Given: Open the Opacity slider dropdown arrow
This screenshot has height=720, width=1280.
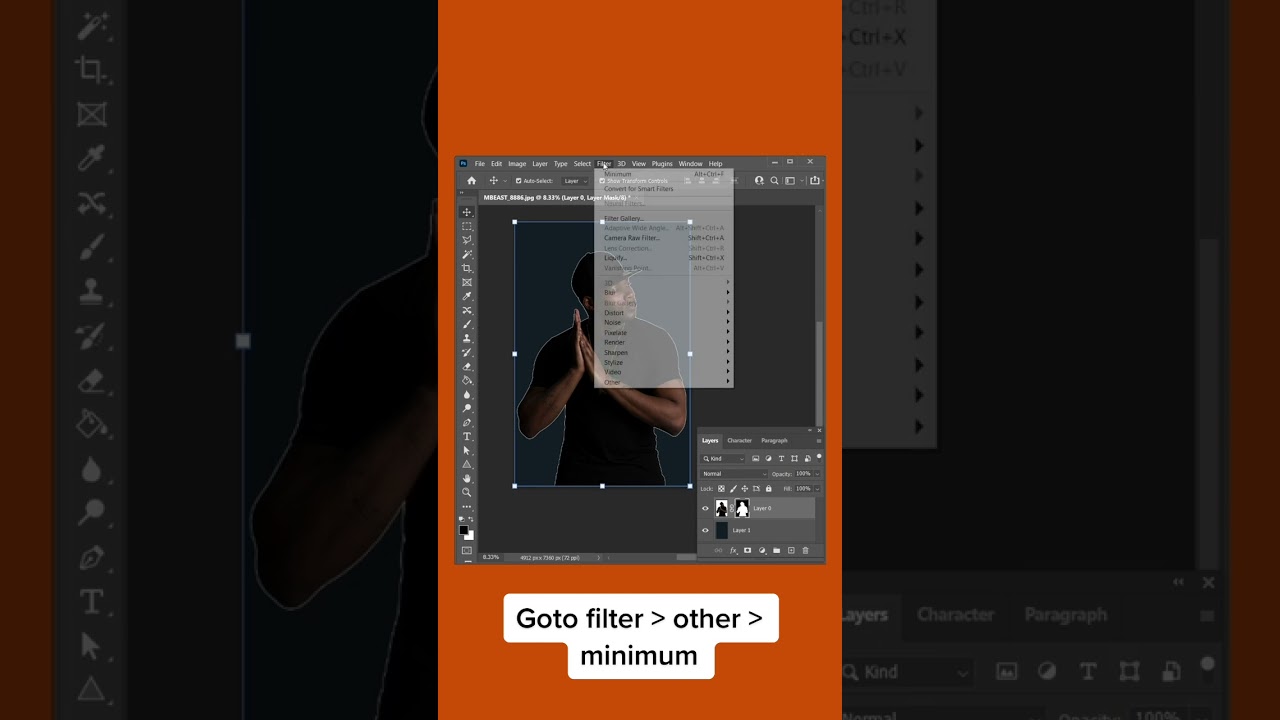Looking at the screenshot, I should point(817,474).
